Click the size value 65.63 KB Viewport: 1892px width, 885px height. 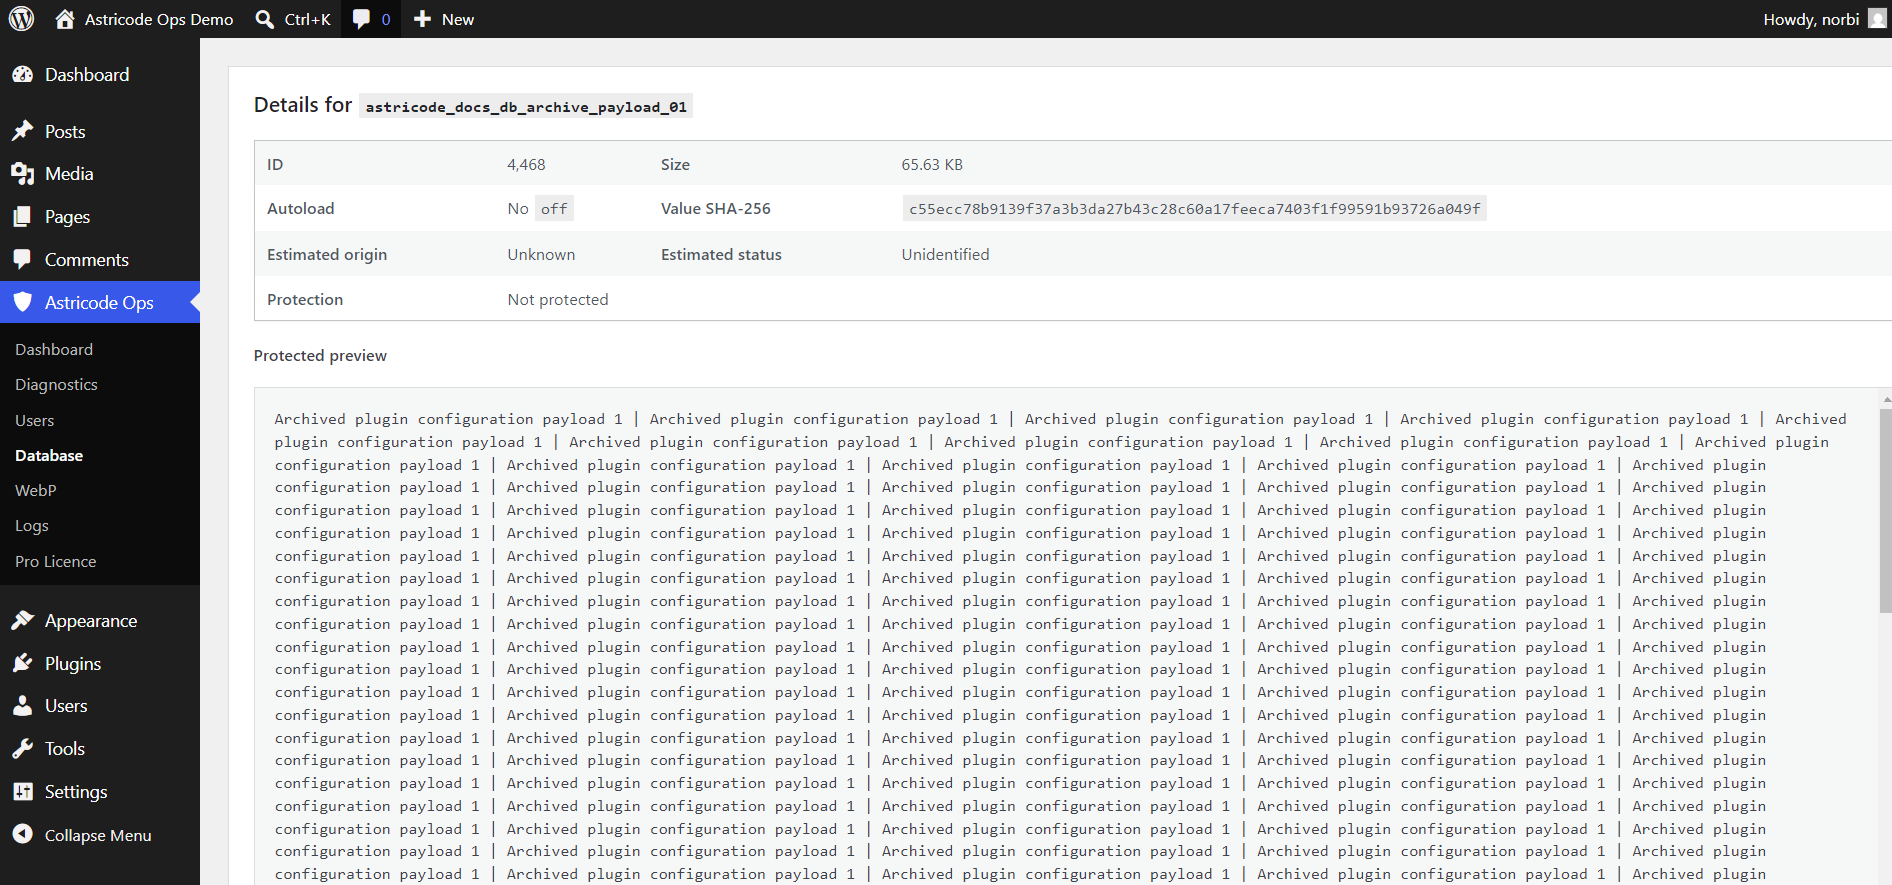pos(932,164)
